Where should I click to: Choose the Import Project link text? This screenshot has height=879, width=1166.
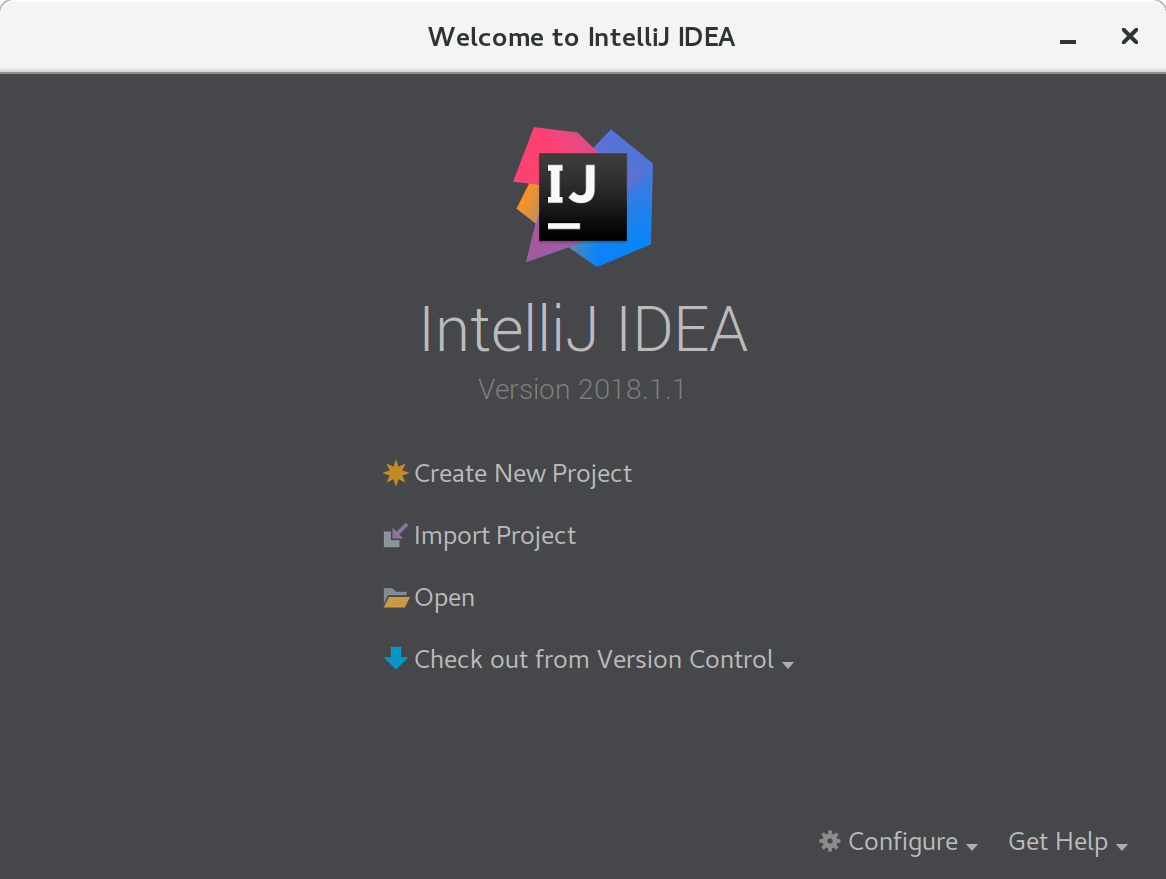pyautogui.click(x=495, y=536)
